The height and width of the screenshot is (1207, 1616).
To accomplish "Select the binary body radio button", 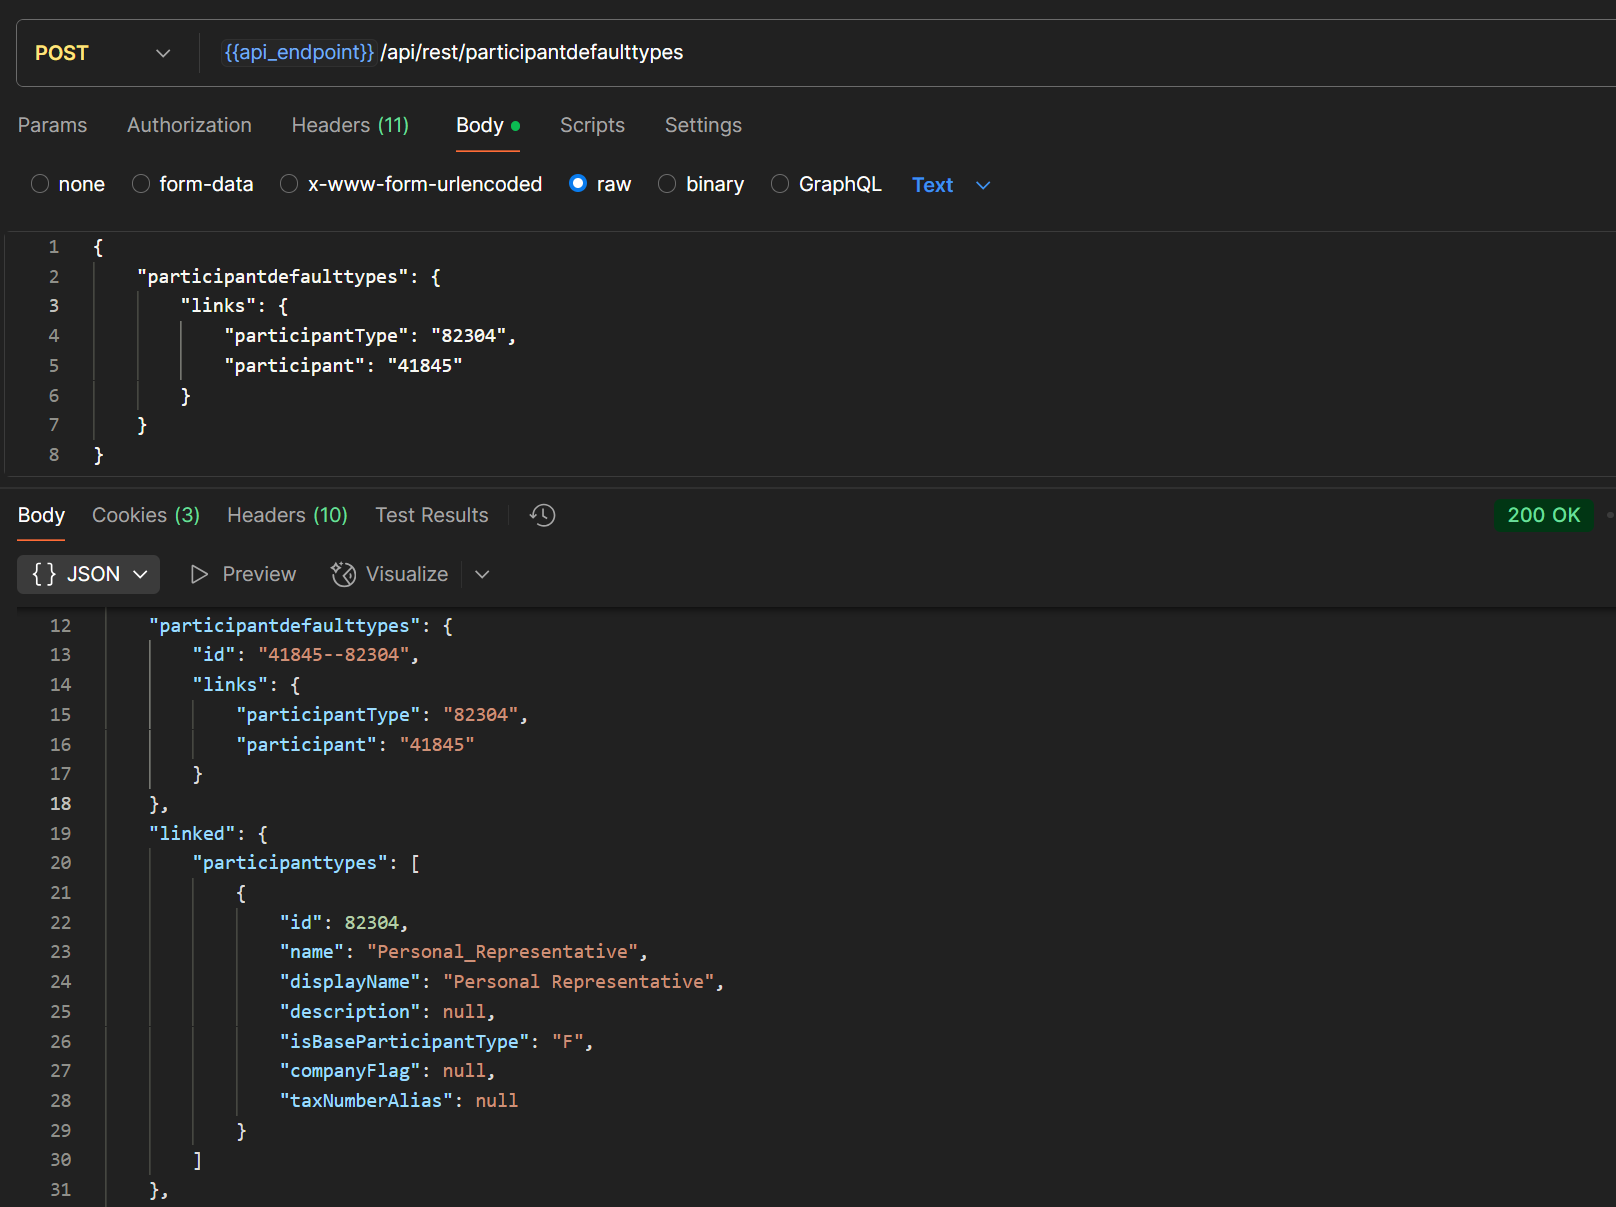I will (667, 184).
